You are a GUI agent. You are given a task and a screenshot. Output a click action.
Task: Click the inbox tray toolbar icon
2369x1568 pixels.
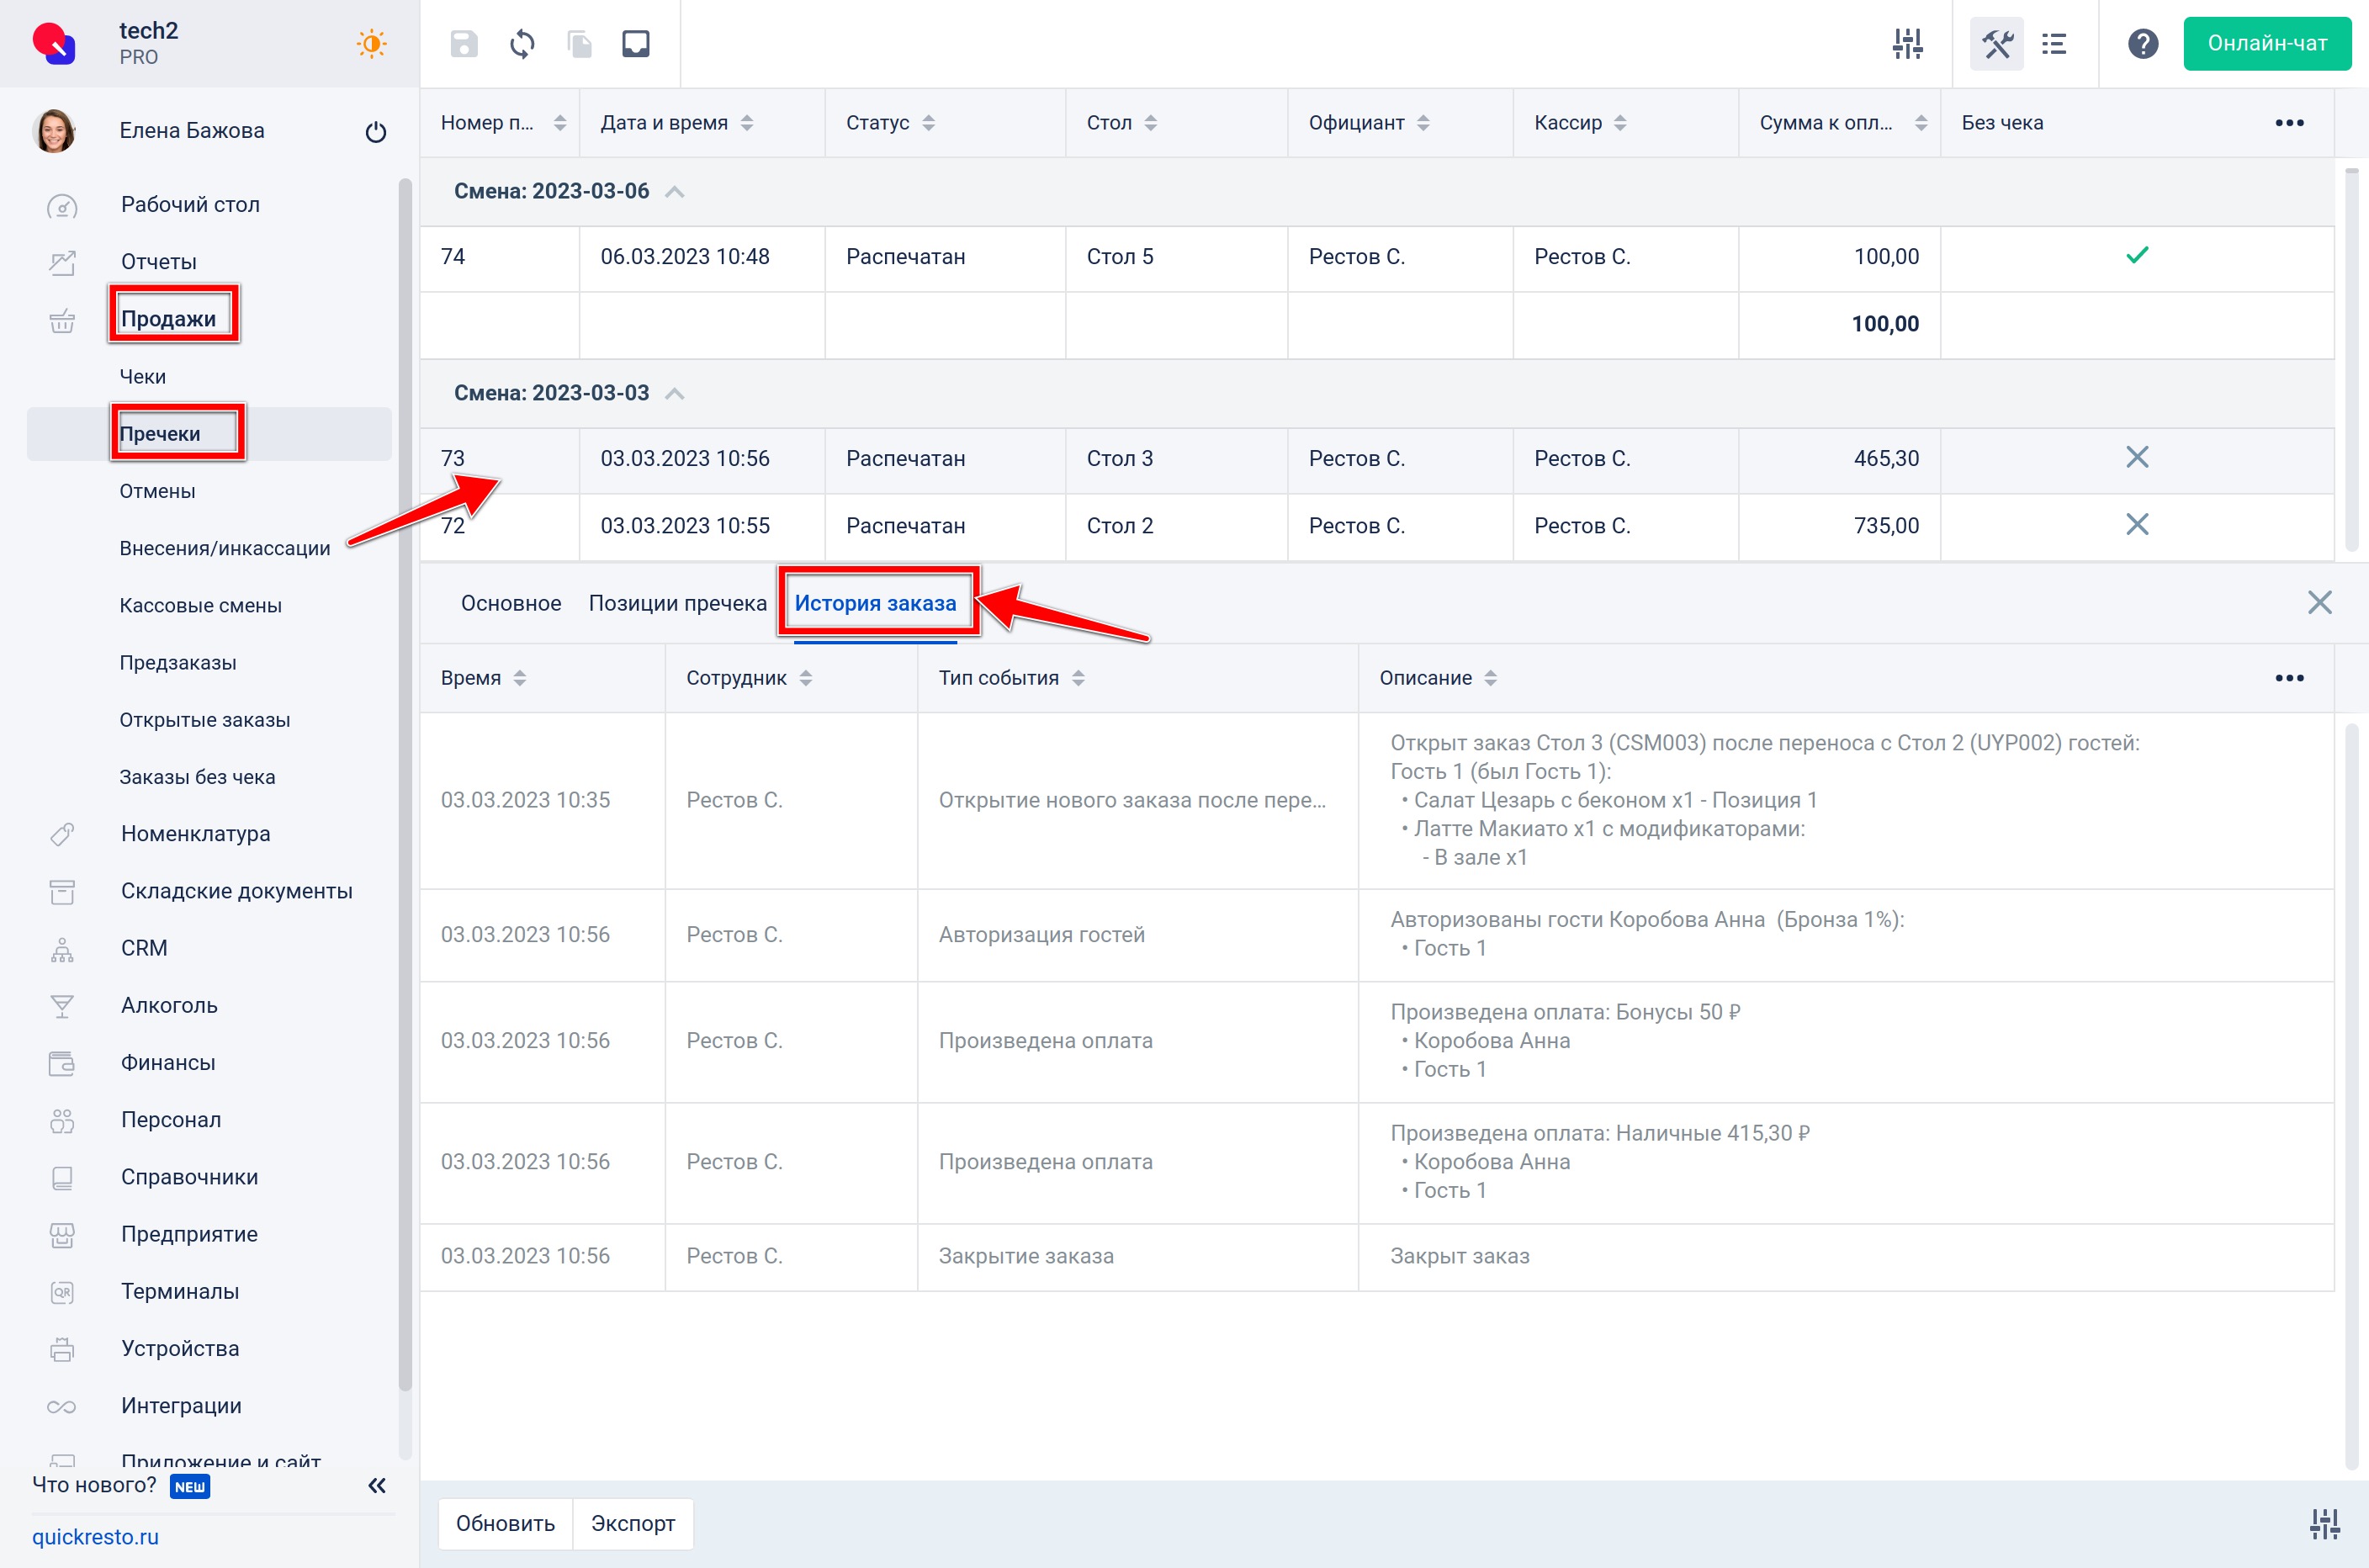(x=636, y=44)
